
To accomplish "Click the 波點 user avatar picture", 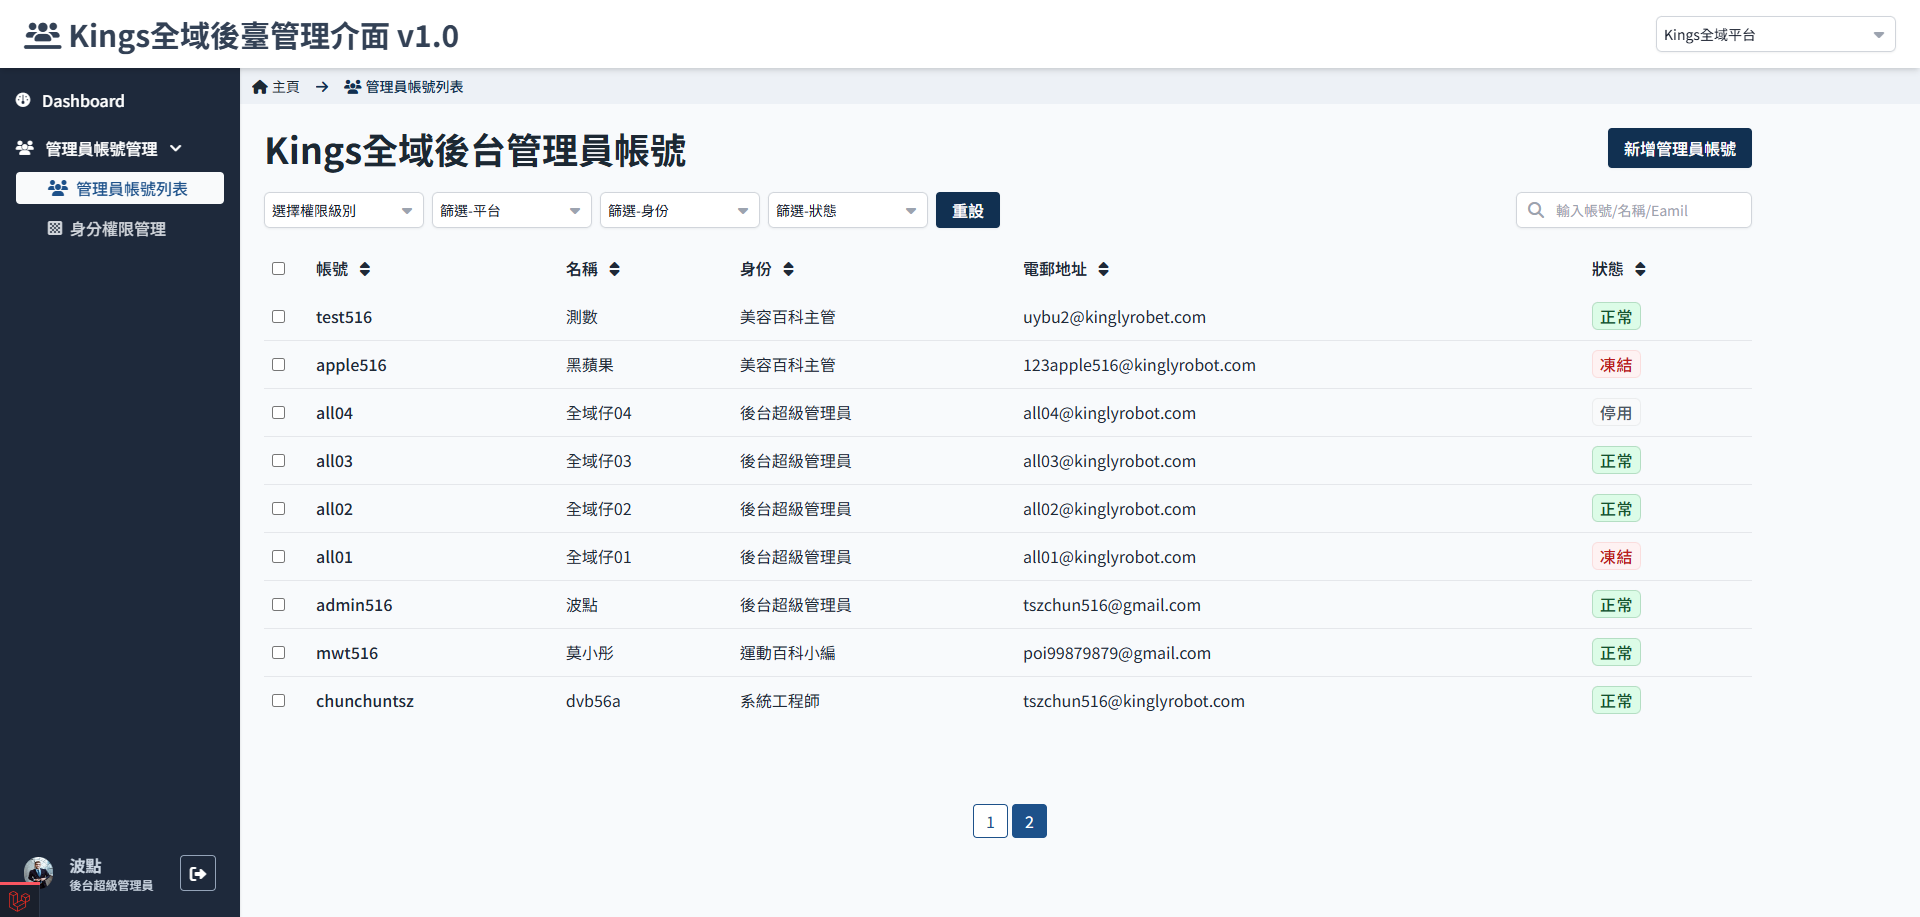I will (x=39, y=872).
